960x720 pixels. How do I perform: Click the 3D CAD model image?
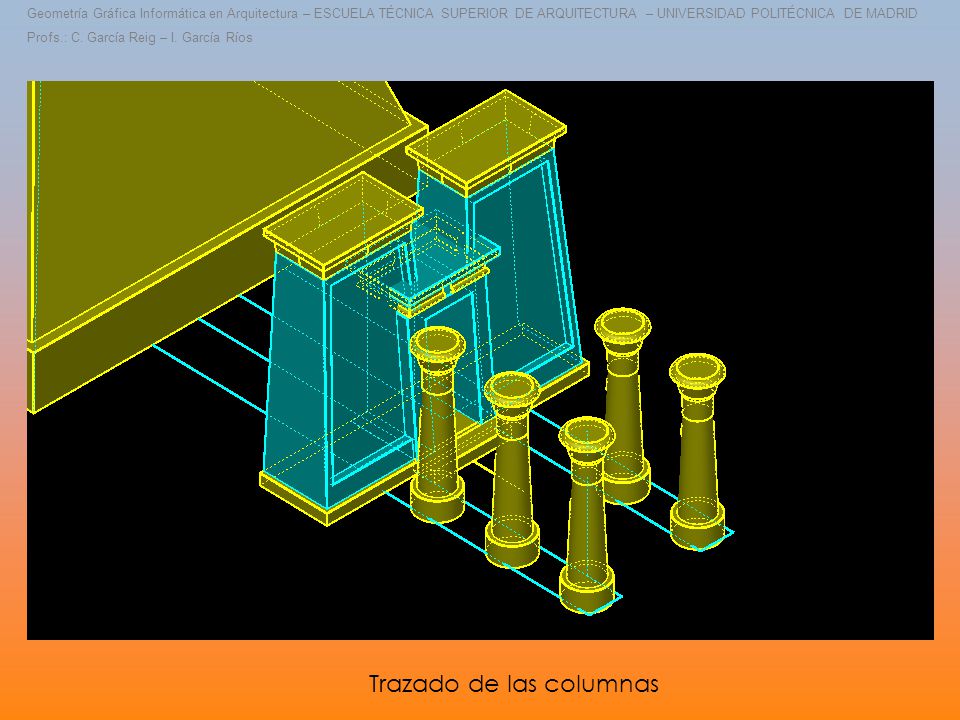click(481, 360)
